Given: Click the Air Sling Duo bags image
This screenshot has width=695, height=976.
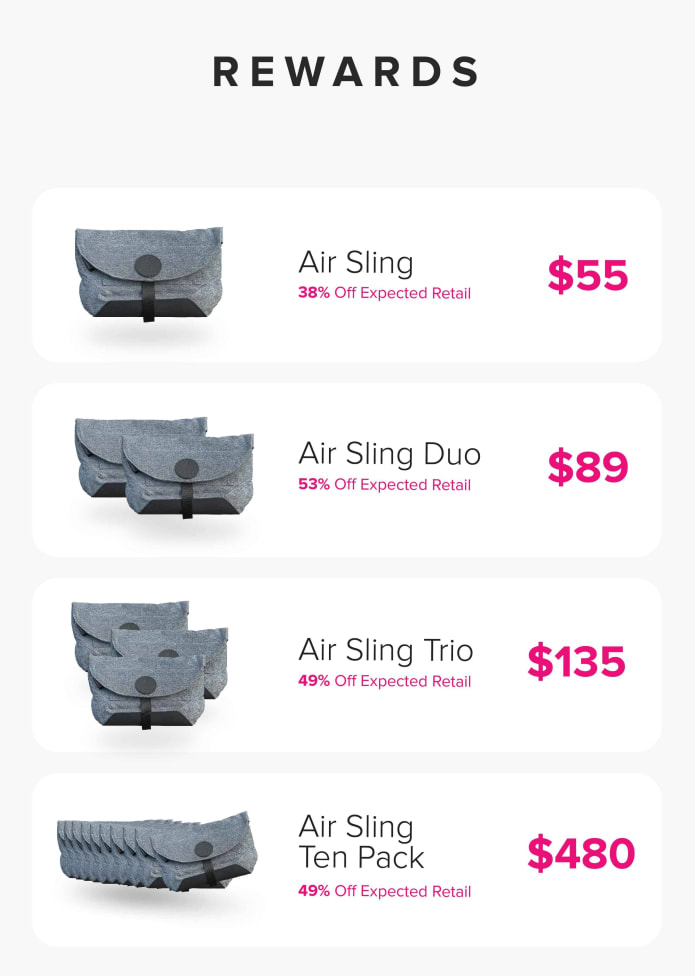Looking at the screenshot, I should click(164, 467).
